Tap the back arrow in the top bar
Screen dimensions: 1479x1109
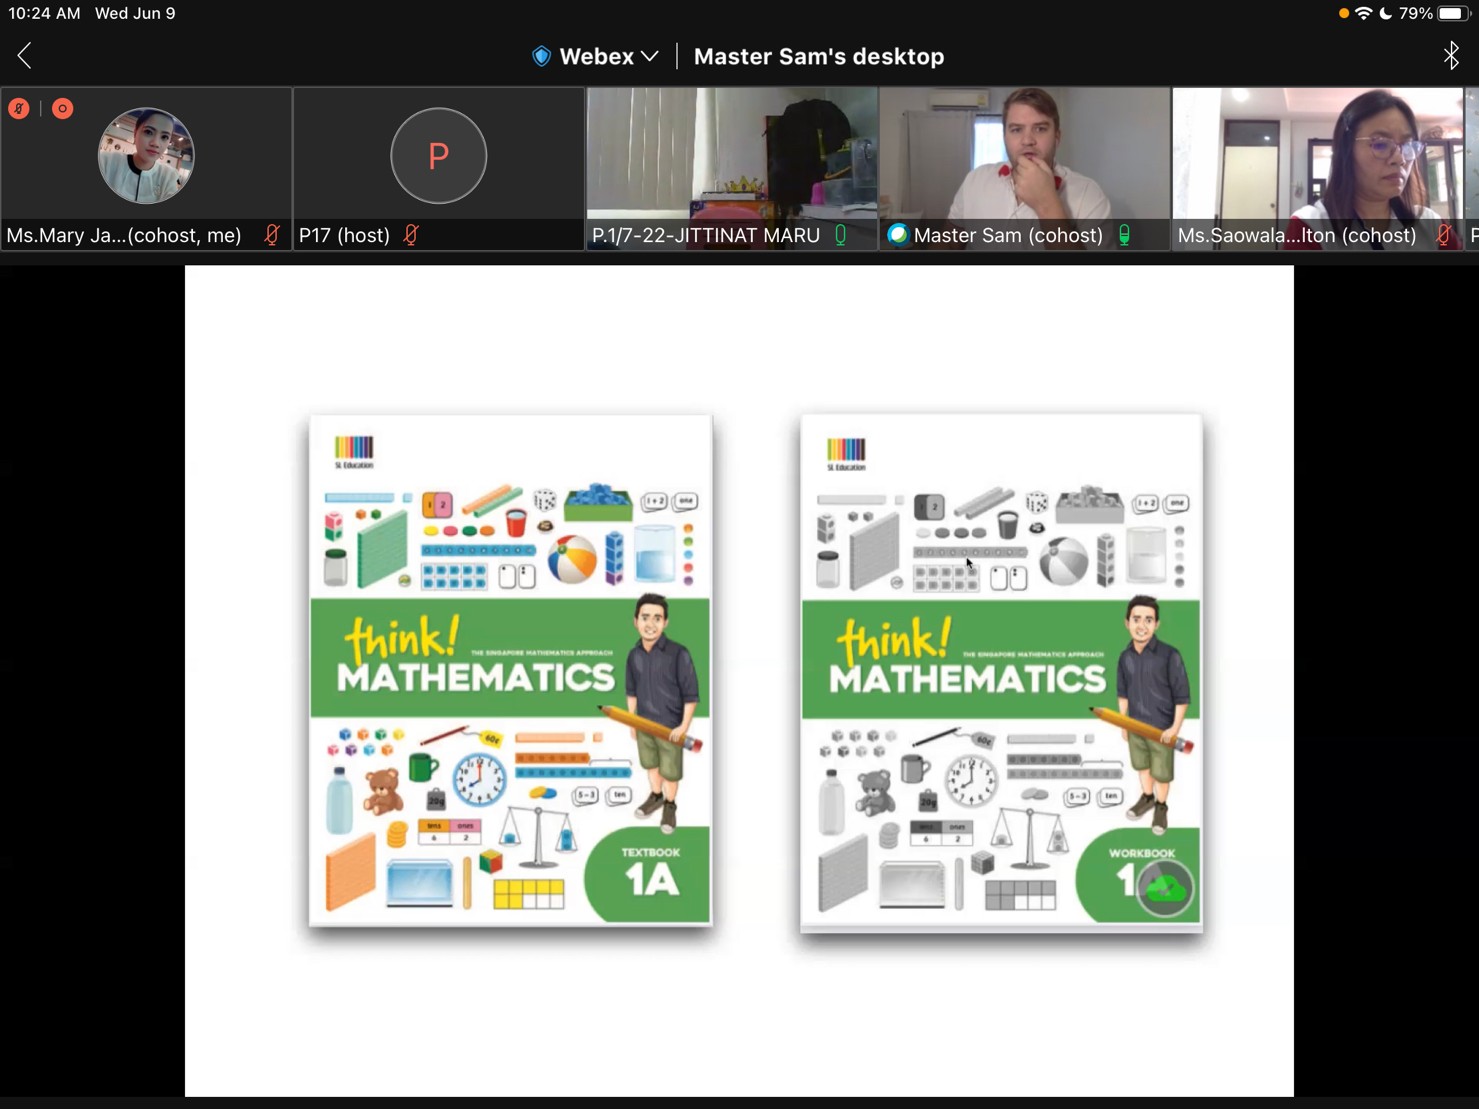coord(24,56)
